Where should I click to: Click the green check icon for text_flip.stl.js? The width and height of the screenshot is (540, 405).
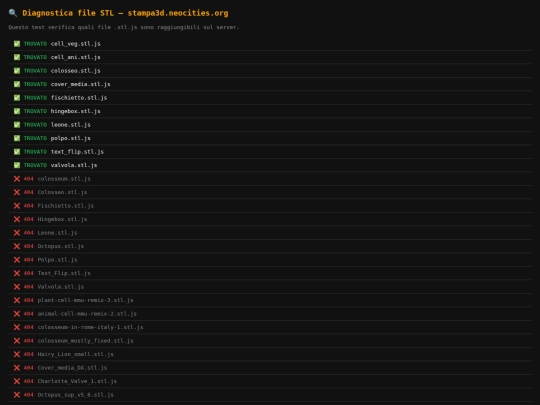17,152
